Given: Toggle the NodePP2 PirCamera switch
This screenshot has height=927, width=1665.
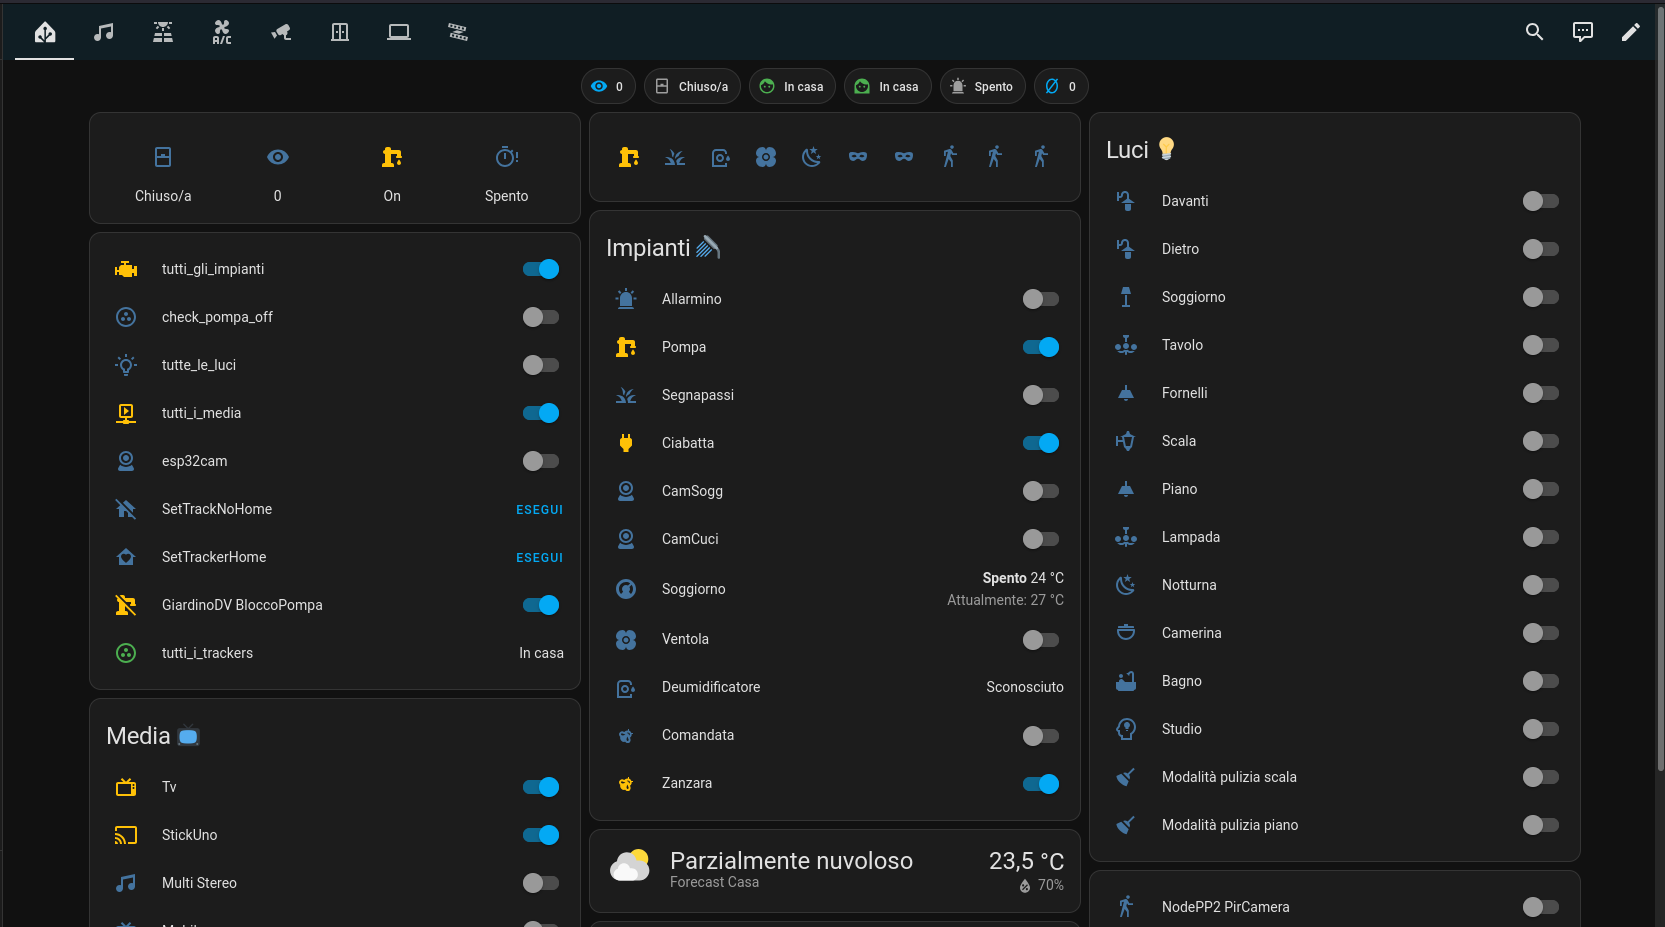Looking at the screenshot, I should (x=1541, y=907).
